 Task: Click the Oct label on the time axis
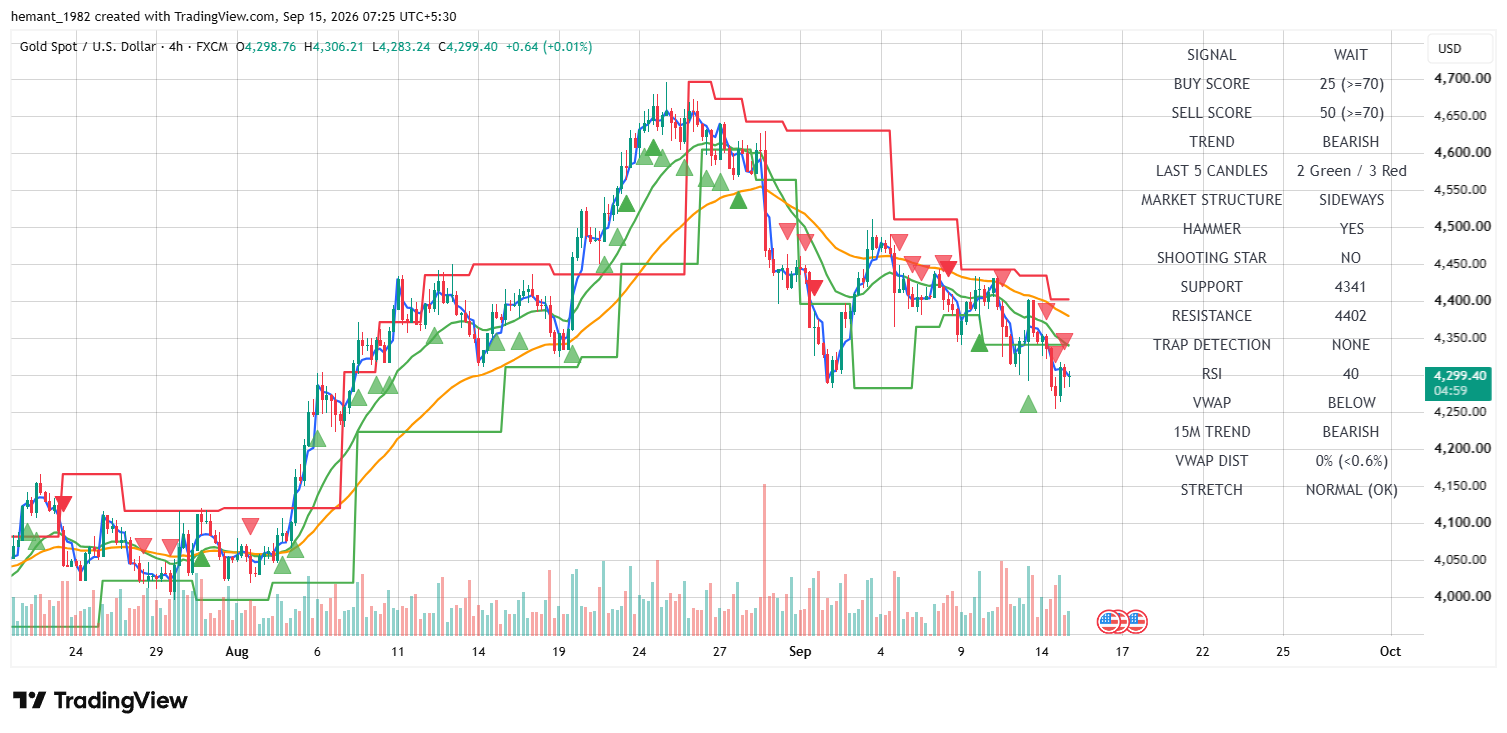[x=1390, y=651]
